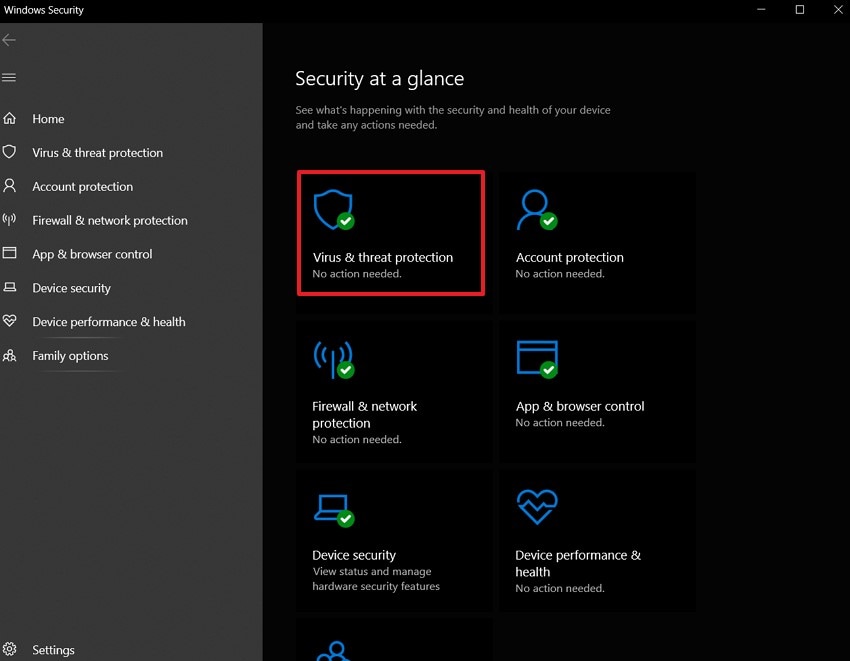This screenshot has width=850, height=661.
Task: Click the shield icon beside Virus & threat protection
Action: [x=10, y=152]
